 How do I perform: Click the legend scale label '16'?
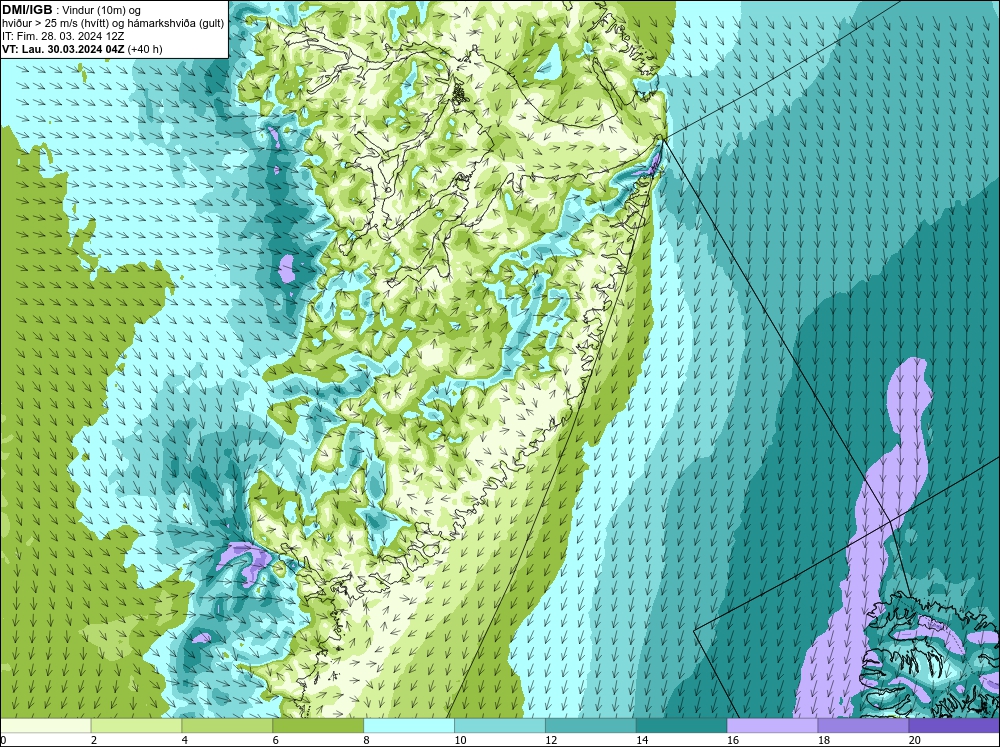click(733, 740)
